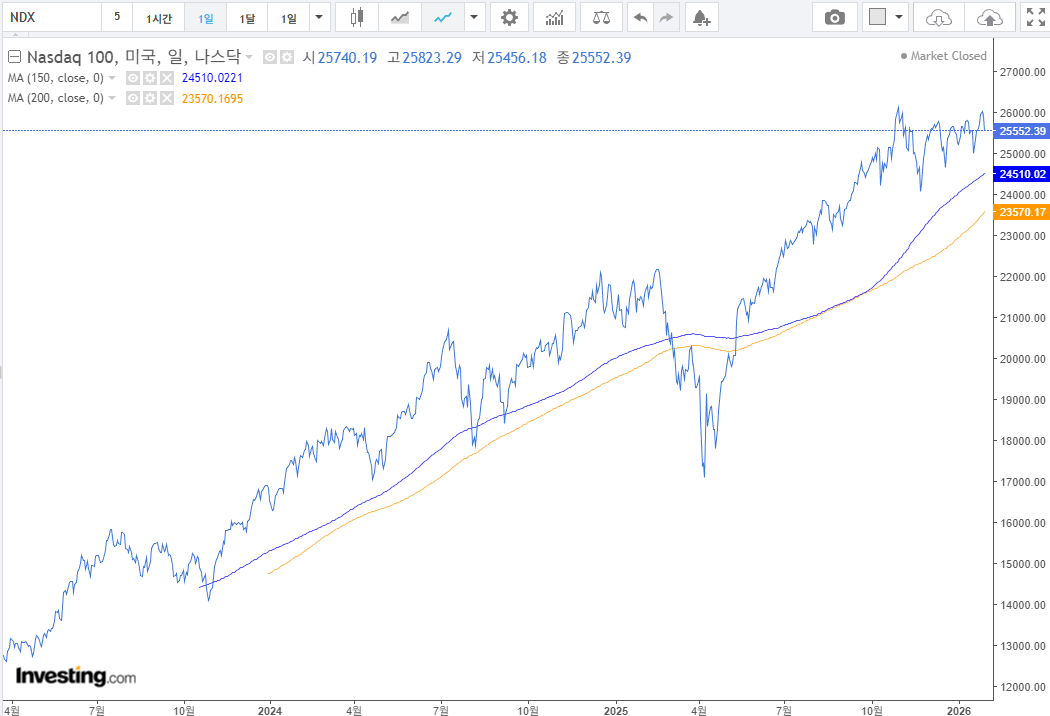The width and height of the screenshot is (1050, 716).
Task: Open the indicators icon in the toolbar
Action: [554, 17]
